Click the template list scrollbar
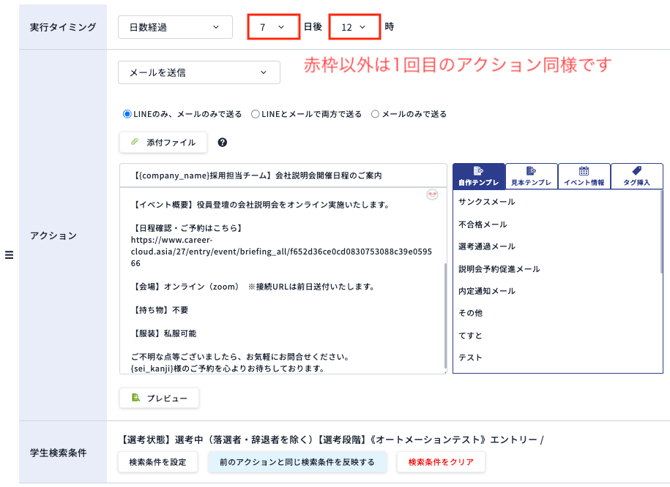This screenshot has width=670, height=487. [x=661, y=231]
